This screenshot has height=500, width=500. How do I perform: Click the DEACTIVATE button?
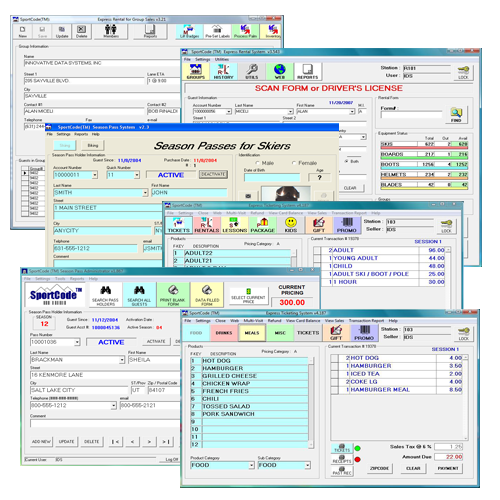213,174
